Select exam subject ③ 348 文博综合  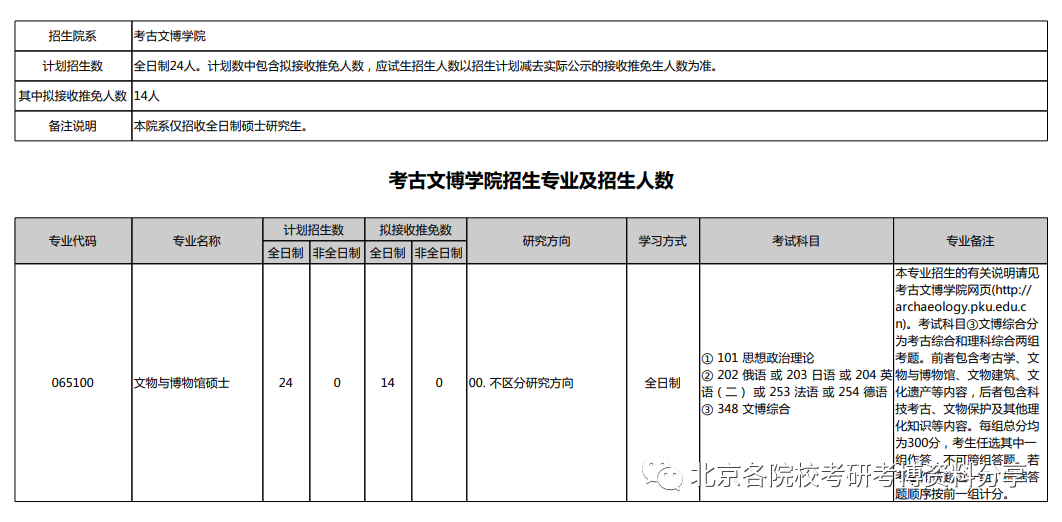(x=746, y=409)
